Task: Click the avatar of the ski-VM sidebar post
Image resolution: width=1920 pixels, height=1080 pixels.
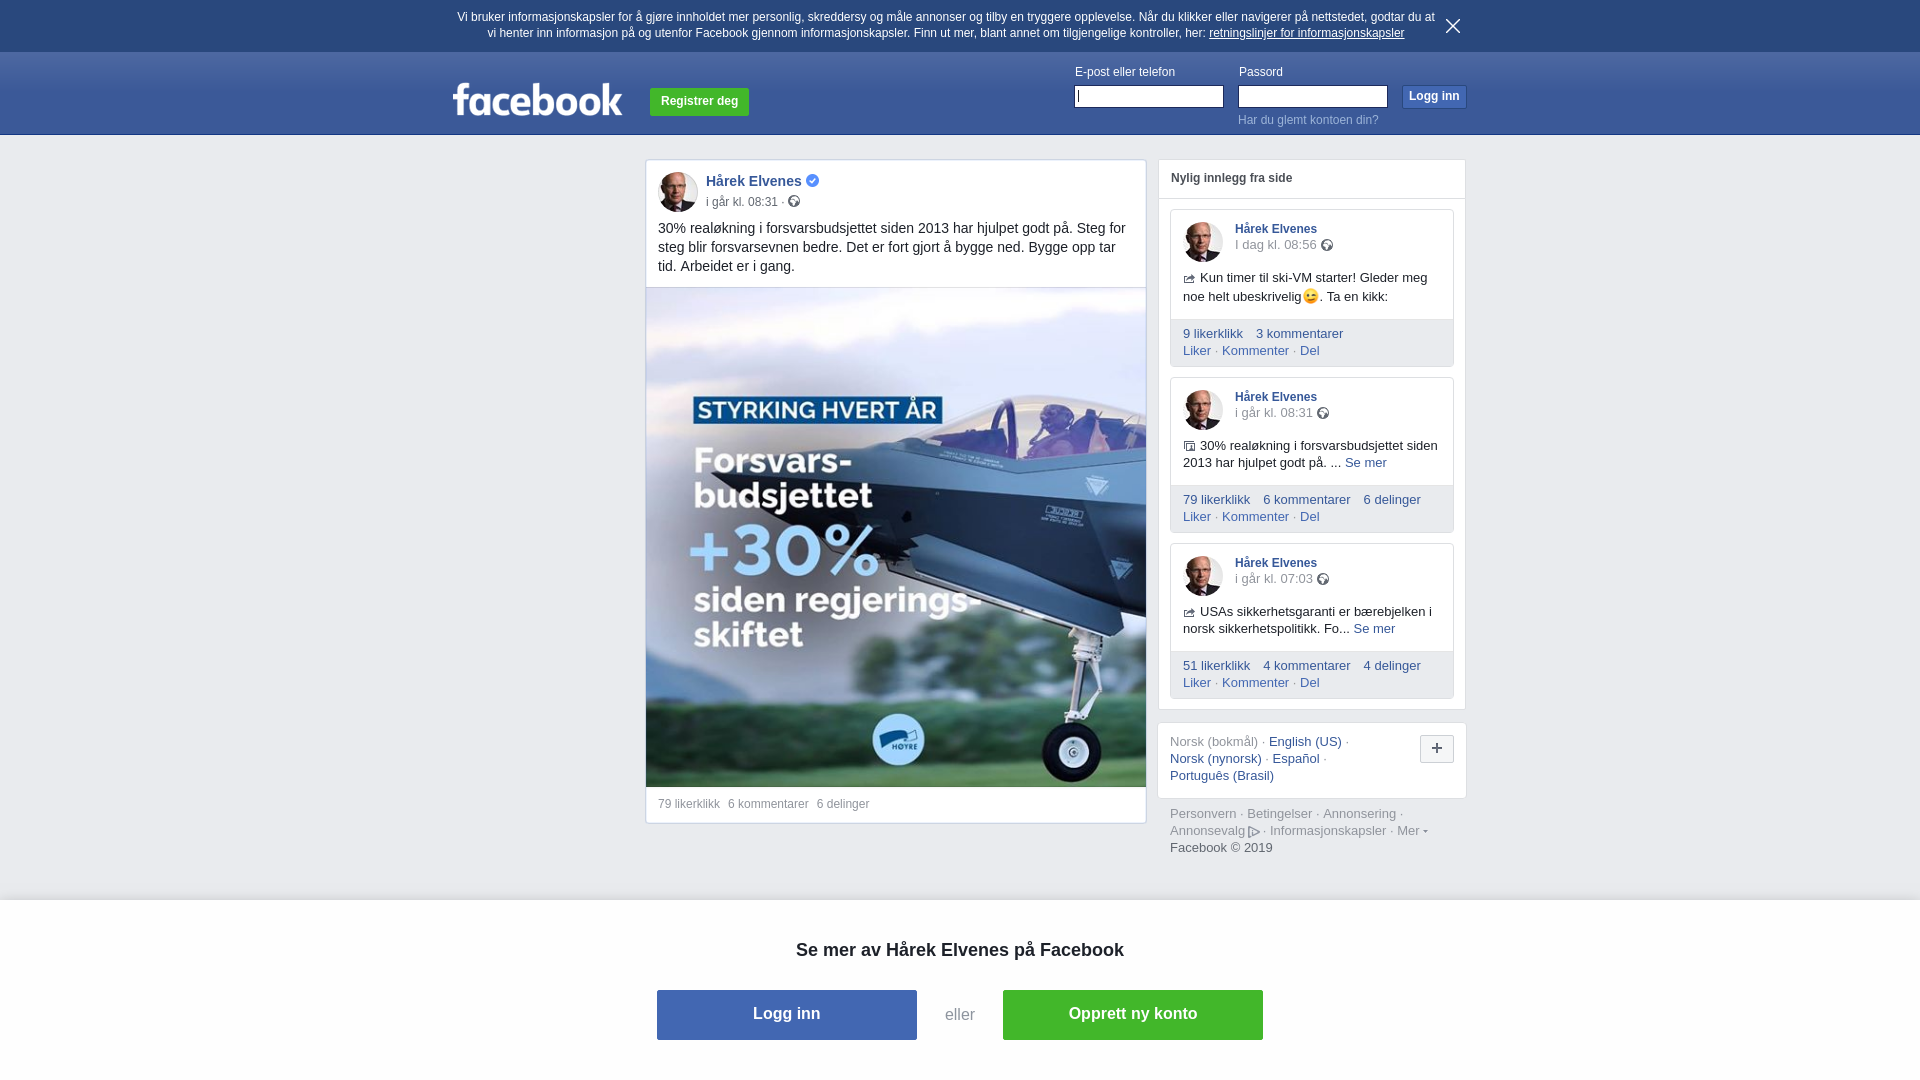Action: [x=1203, y=242]
